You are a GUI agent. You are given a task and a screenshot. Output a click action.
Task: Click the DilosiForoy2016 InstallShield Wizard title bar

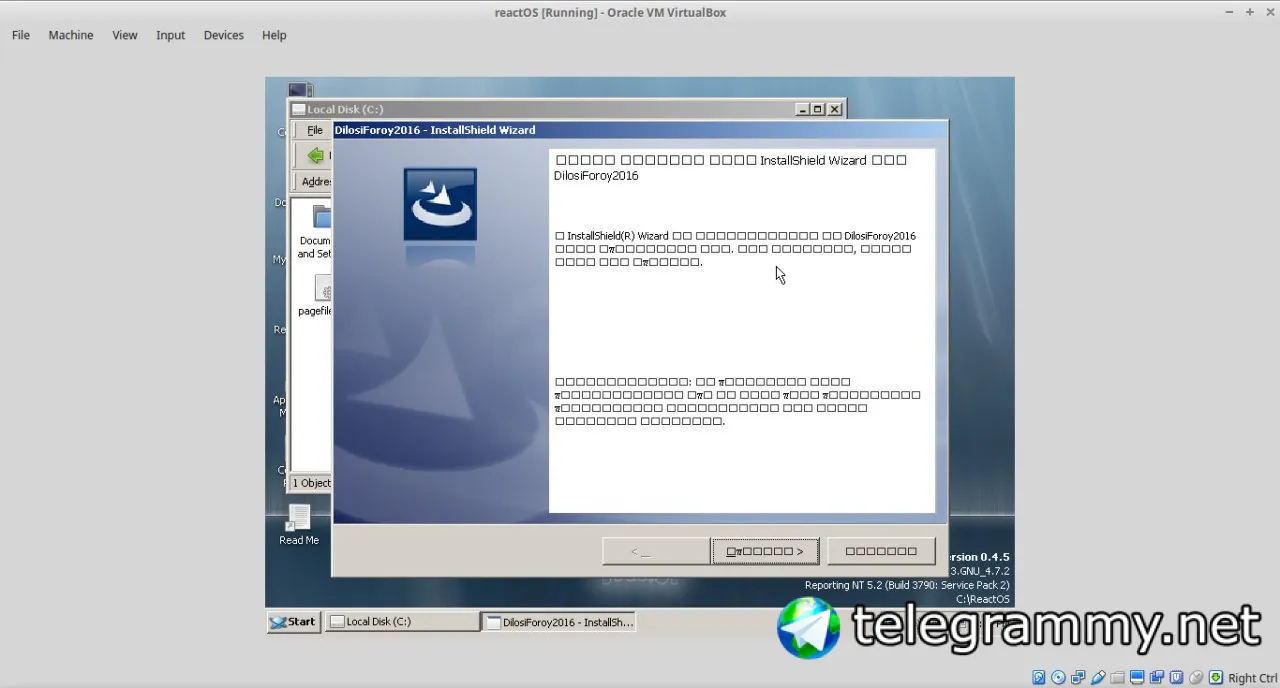(x=640, y=130)
